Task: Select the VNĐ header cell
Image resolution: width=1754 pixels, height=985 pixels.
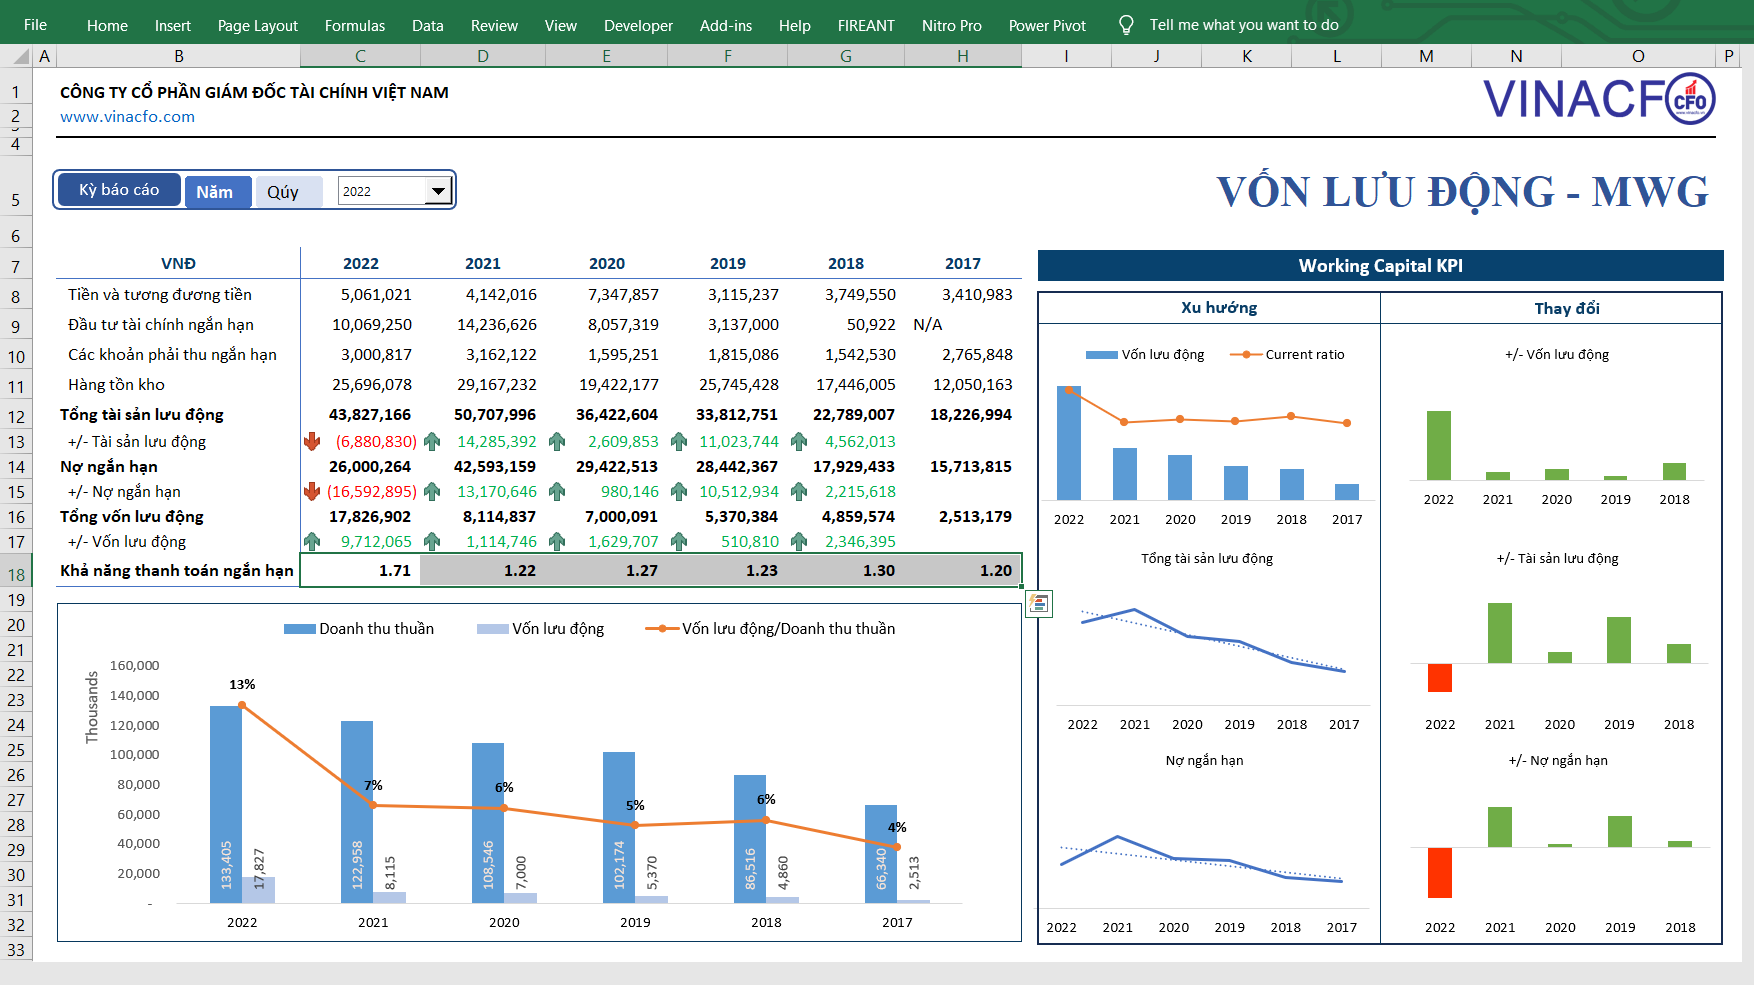Action: coord(178,263)
